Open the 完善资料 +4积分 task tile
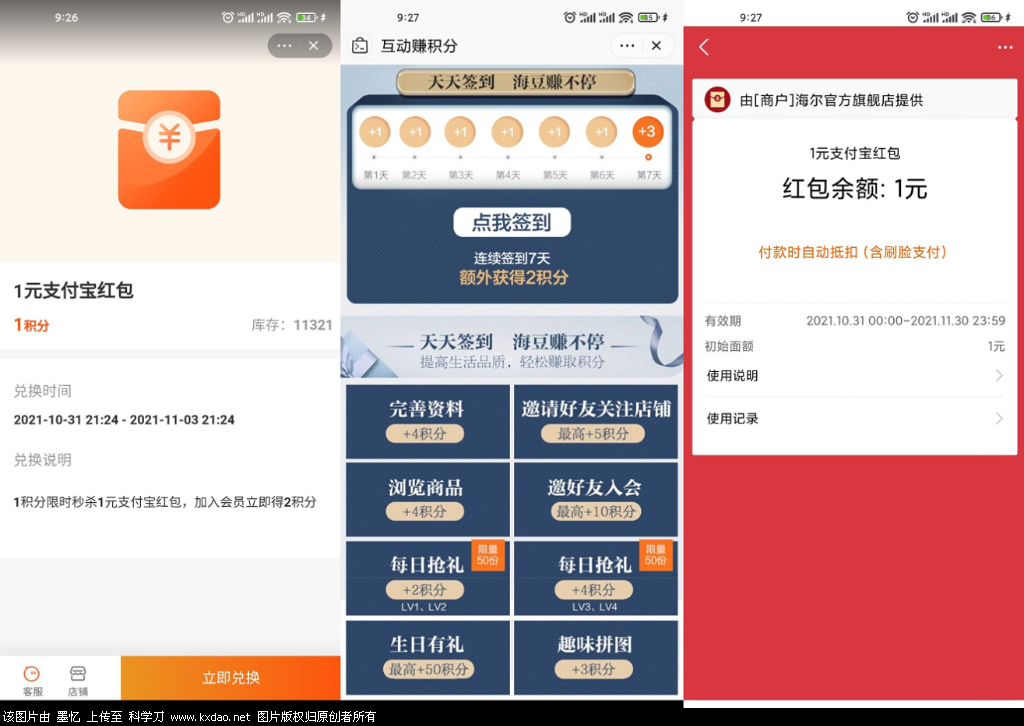Image resolution: width=1024 pixels, height=726 pixels. click(x=427, y=422)
